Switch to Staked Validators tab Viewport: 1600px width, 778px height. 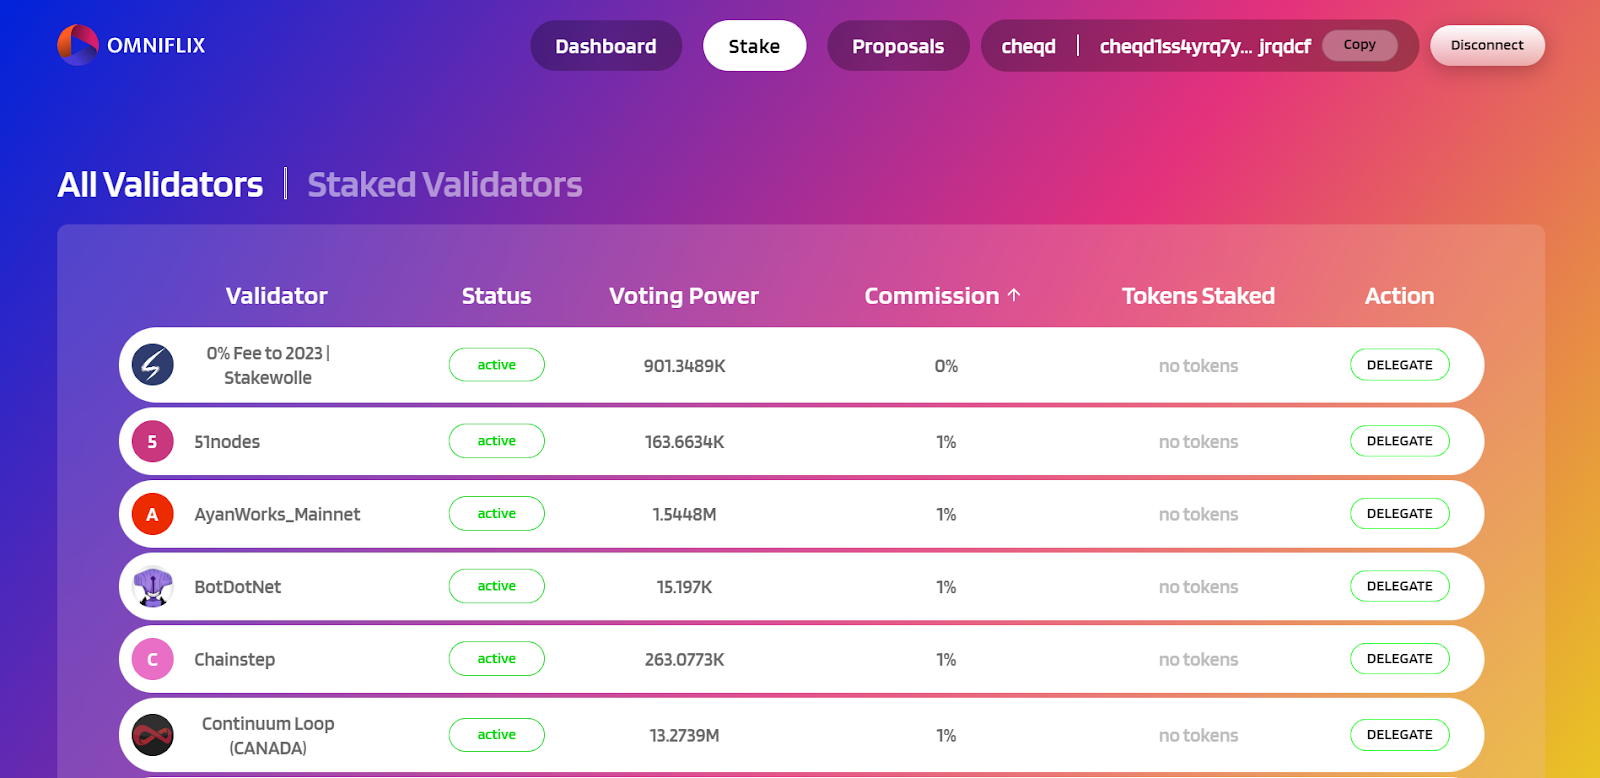pos(444,185)
